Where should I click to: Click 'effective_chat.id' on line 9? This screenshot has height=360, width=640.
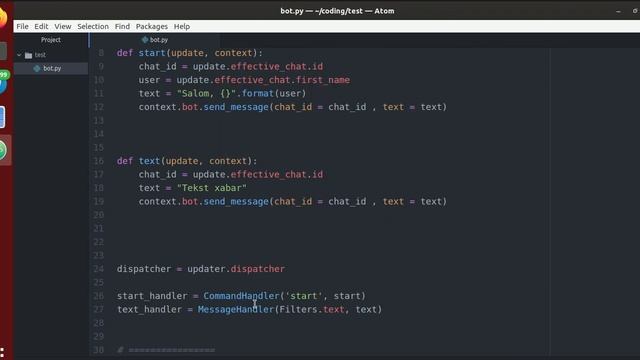[x=277, y=67]
